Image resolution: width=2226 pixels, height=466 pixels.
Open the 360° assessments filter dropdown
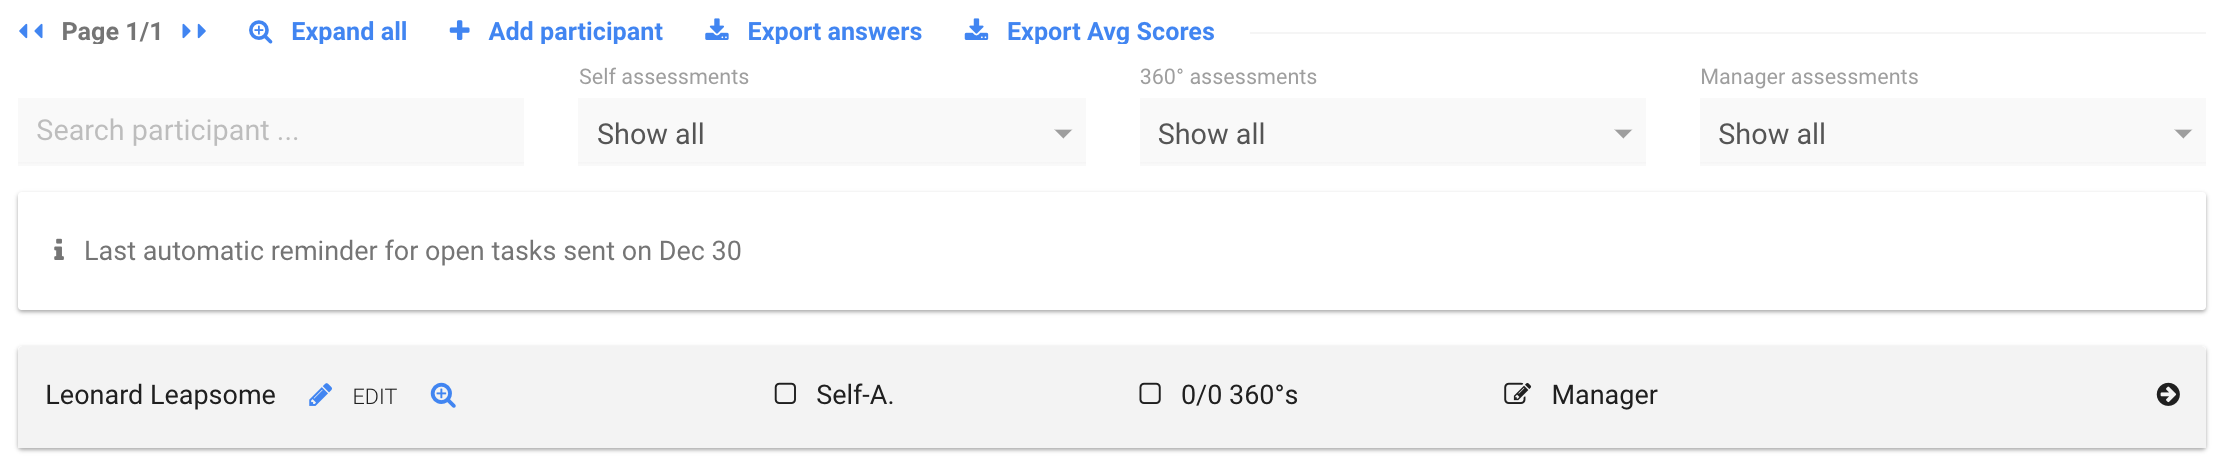point(1393,132)
